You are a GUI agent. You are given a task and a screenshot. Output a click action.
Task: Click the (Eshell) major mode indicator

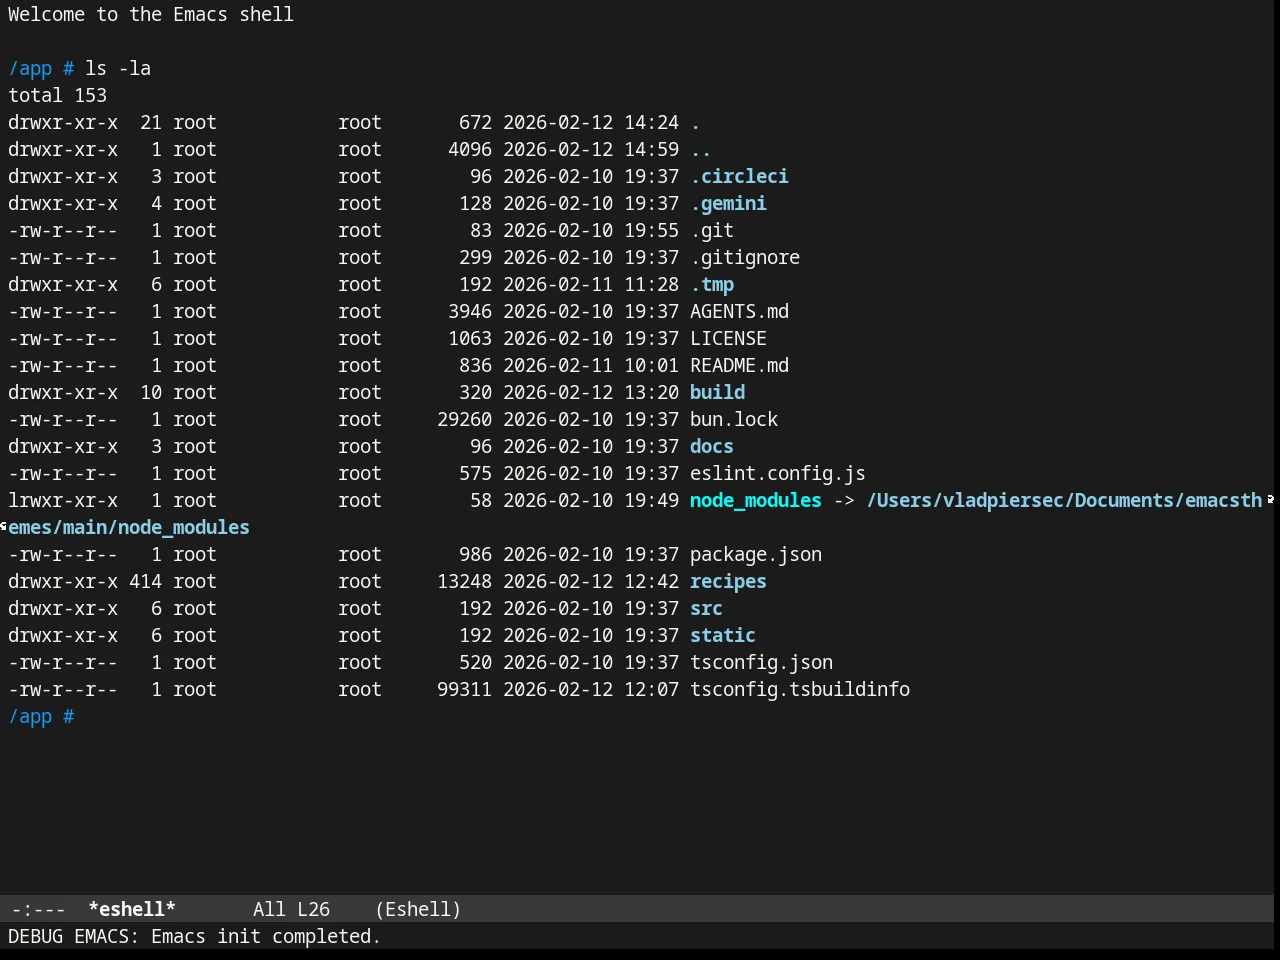[x=418, y=909]
